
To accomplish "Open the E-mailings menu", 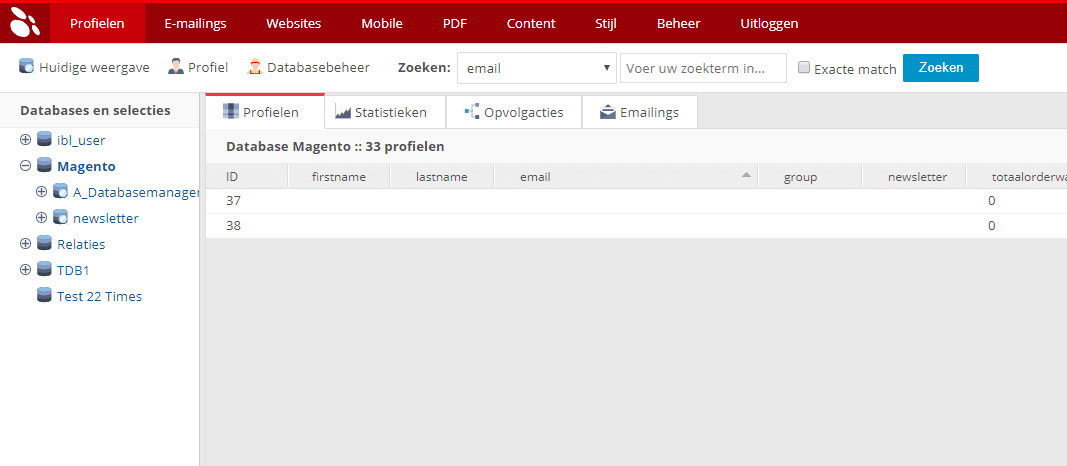I will pyautogui.click(x=195, y=23).
